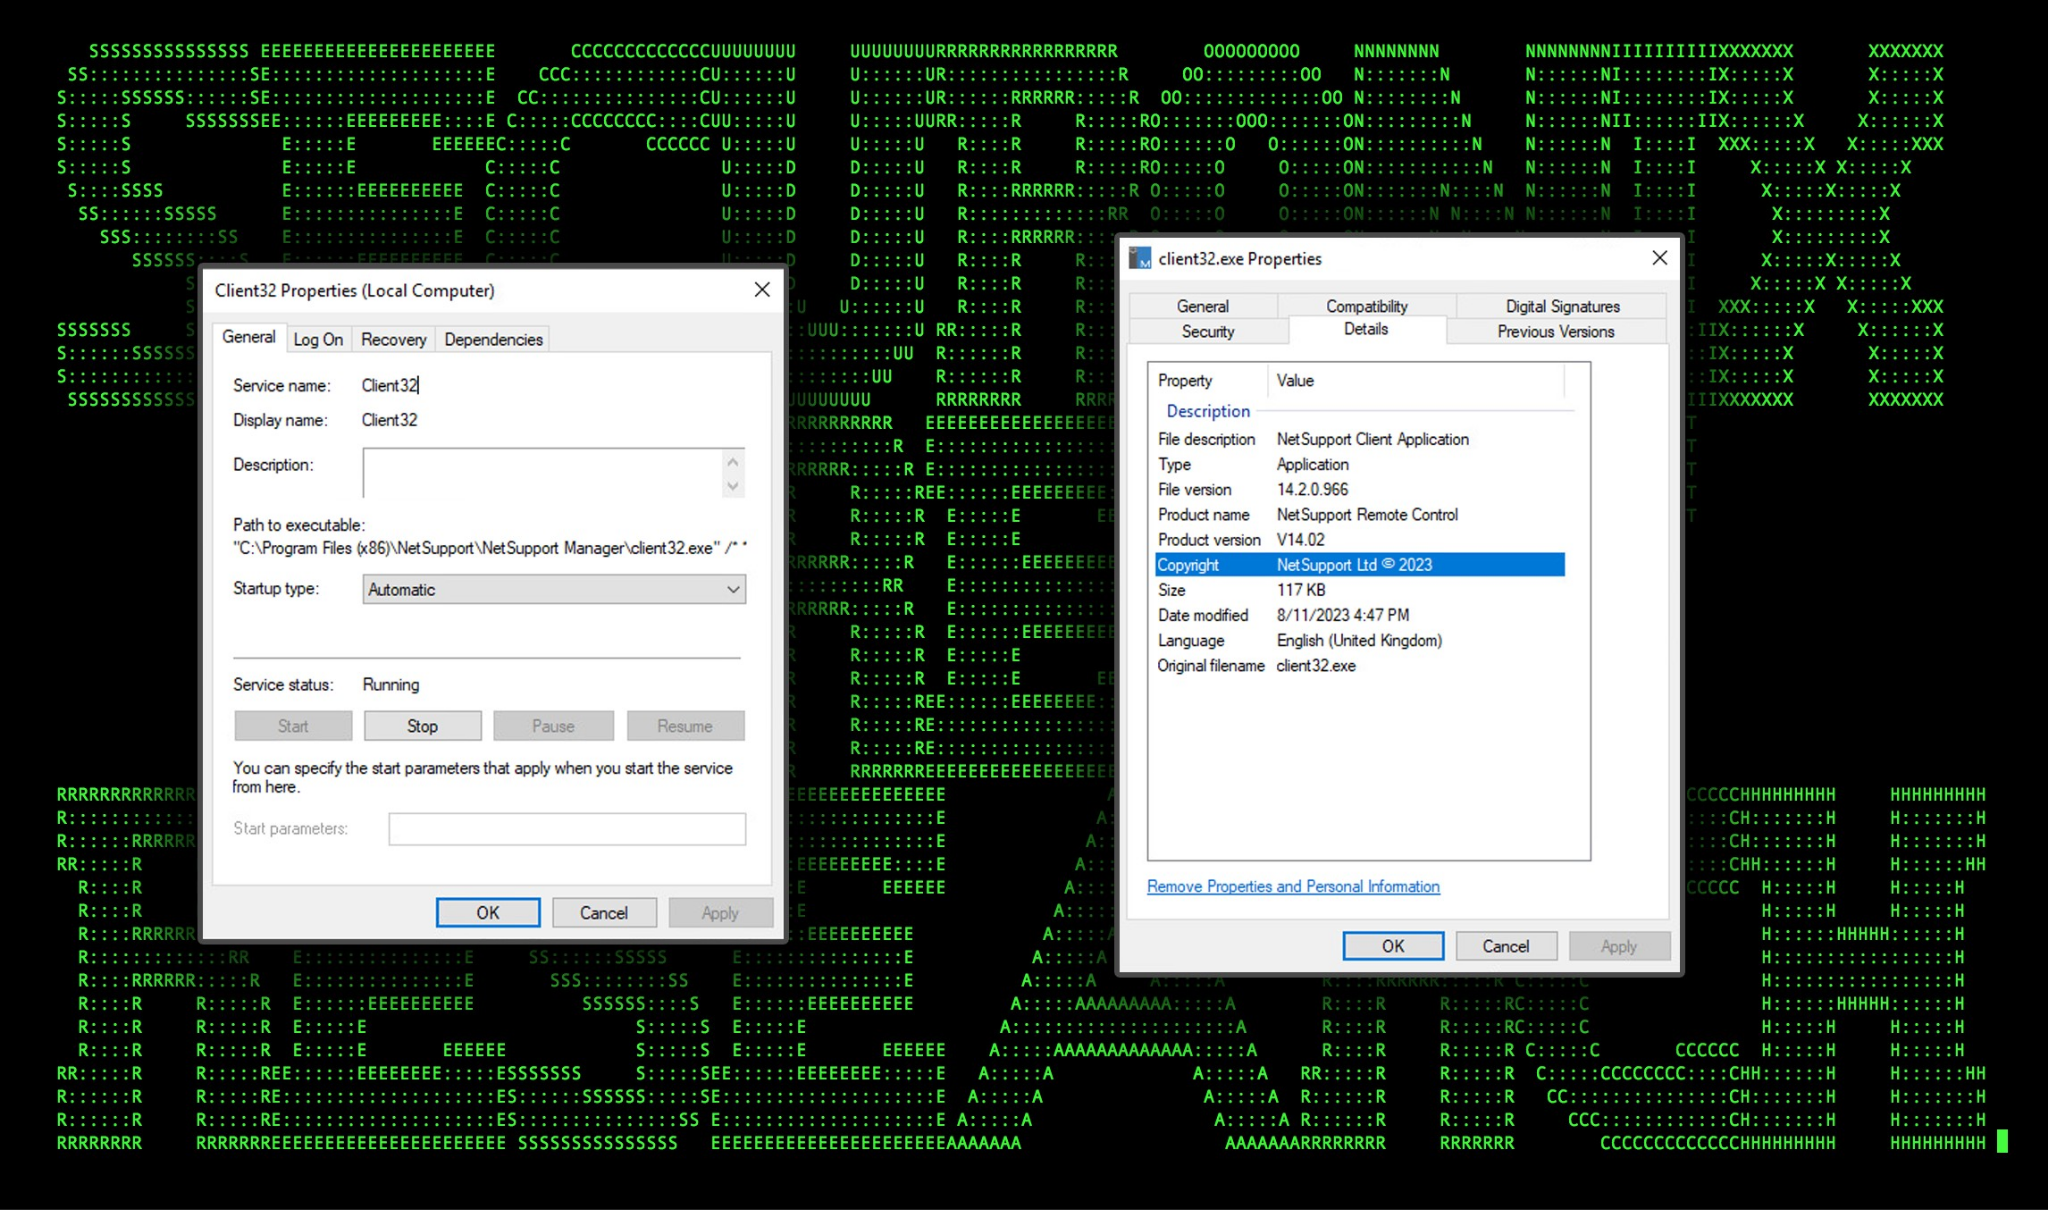Open the Compatibility tab

(x=1366, y=306)
